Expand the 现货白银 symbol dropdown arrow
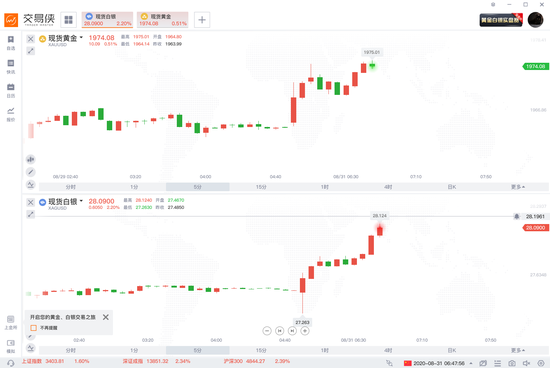The width and height of the screenshot is (550, 368). point(81,201)
